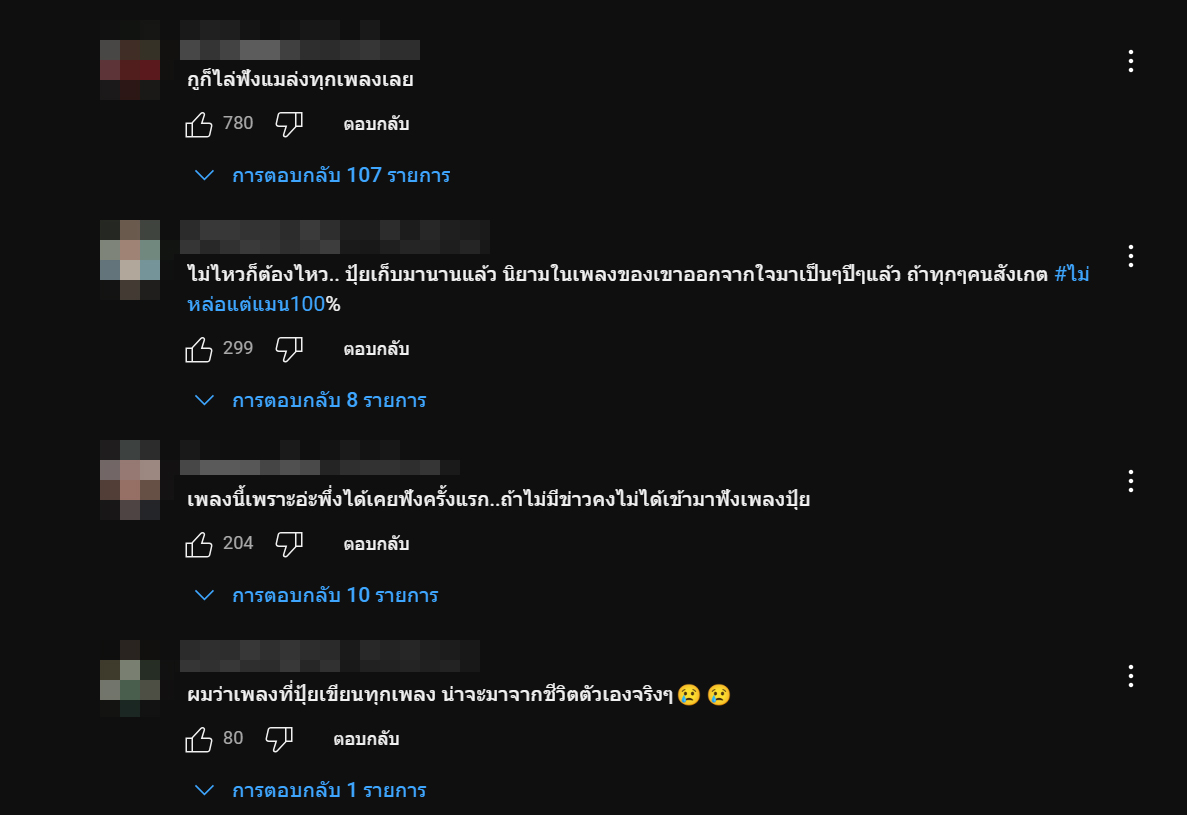Open options menu for the 299-likes comment
Viewport: 1187px width, 815px height.
coord(1130,256)
